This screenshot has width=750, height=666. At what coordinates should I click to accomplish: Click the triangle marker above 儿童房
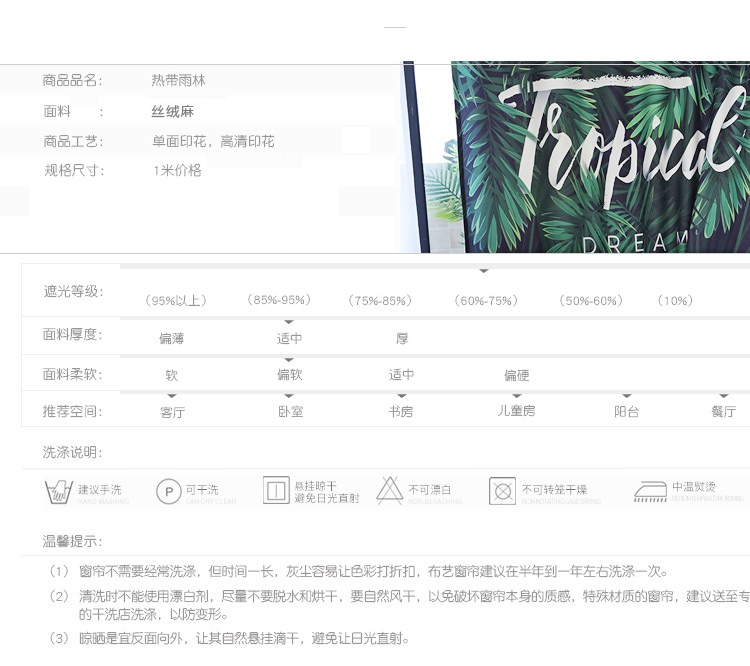[x=517, y=396]
